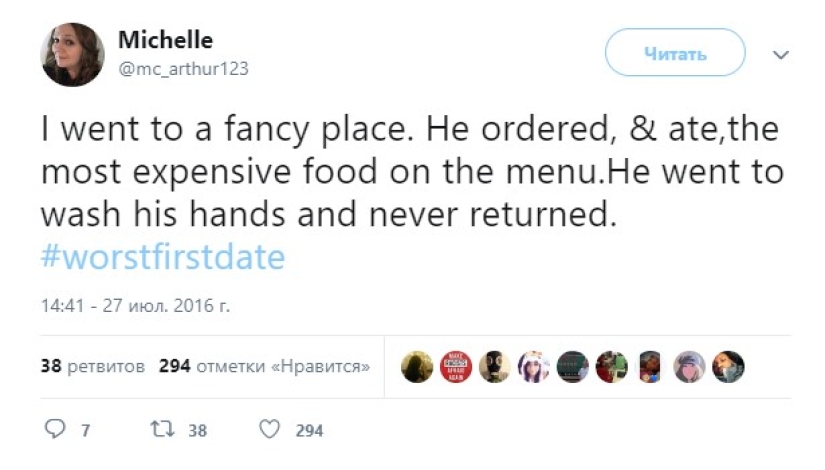Click the red circular liker avatar
Image resolution: width=825 pixels, height=470 pixels.
[x=456, y=367]
